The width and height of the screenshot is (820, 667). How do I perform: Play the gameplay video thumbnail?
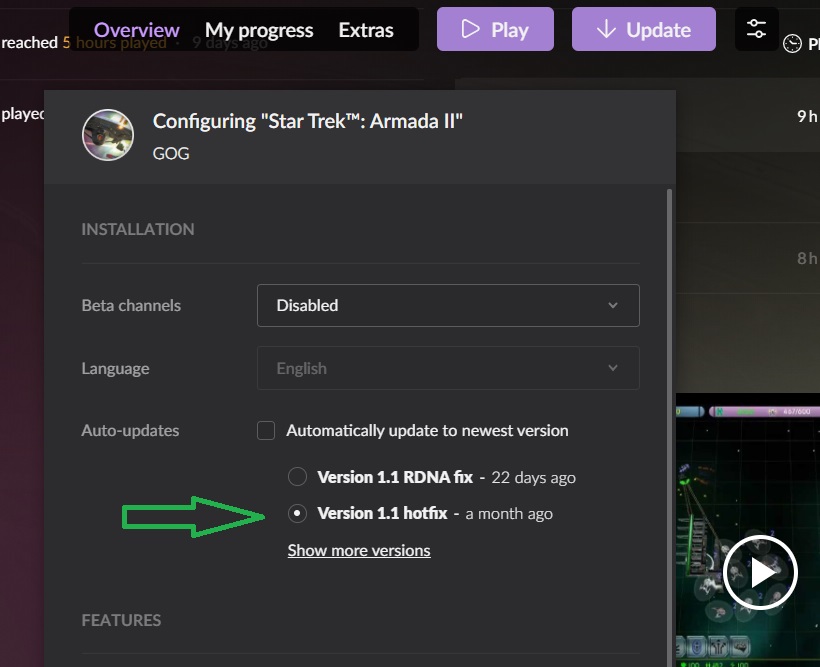pyautogui.click(x=760, y=572)
